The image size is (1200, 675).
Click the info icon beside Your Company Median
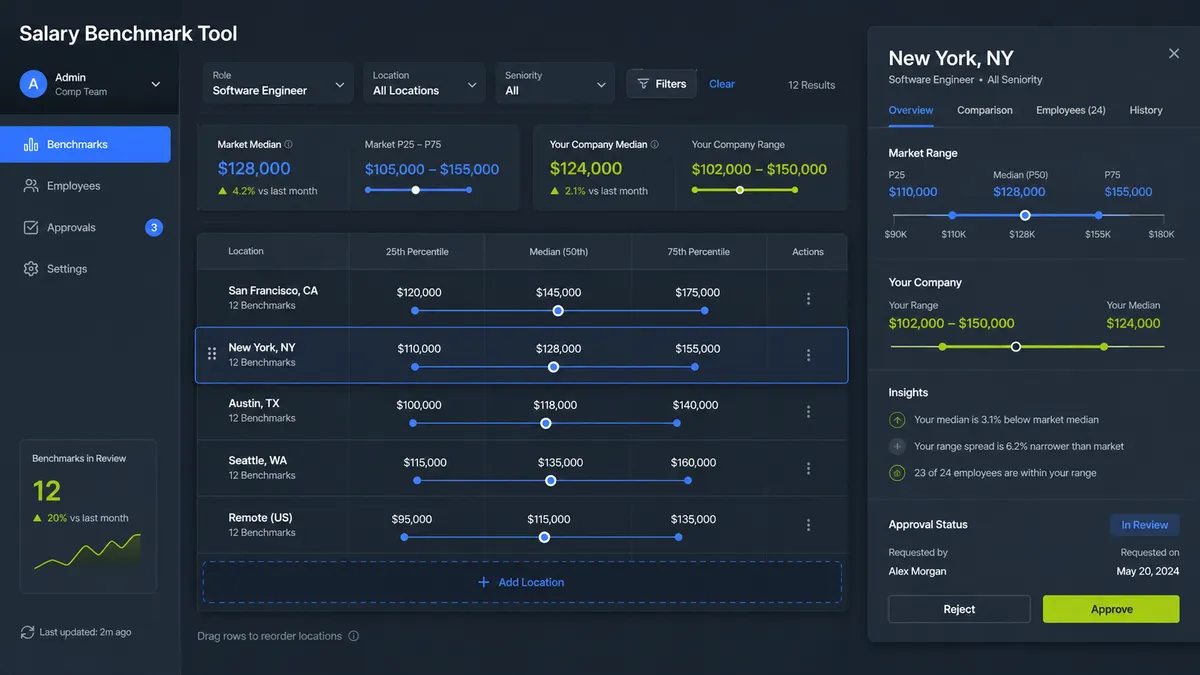(655, 145)
